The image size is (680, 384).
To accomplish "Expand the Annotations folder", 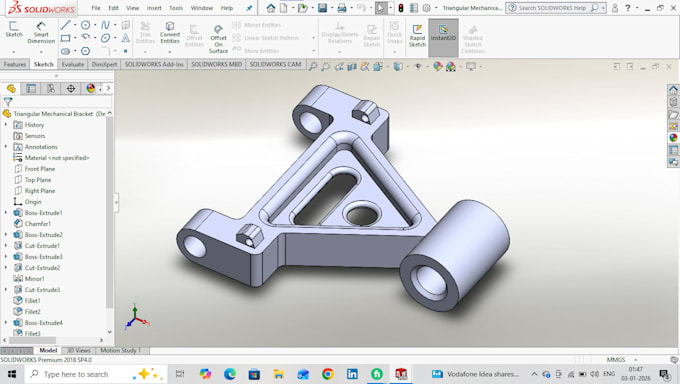I will click(6, 147).
